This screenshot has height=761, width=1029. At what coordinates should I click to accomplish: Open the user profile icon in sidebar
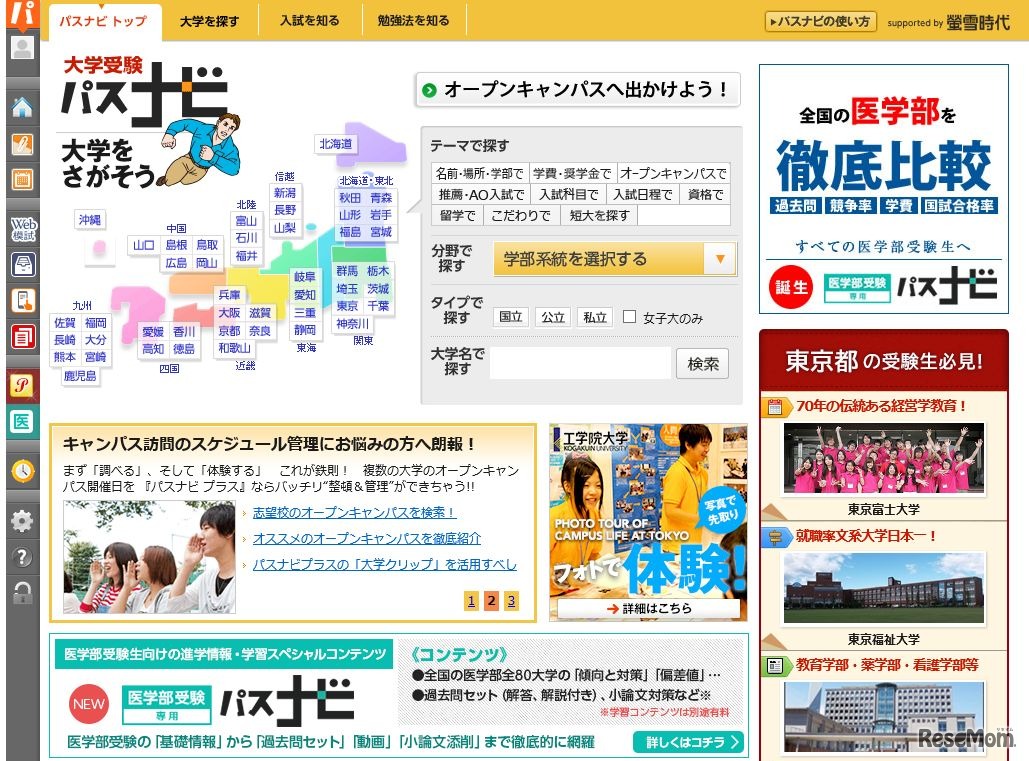tap(23, 48)
